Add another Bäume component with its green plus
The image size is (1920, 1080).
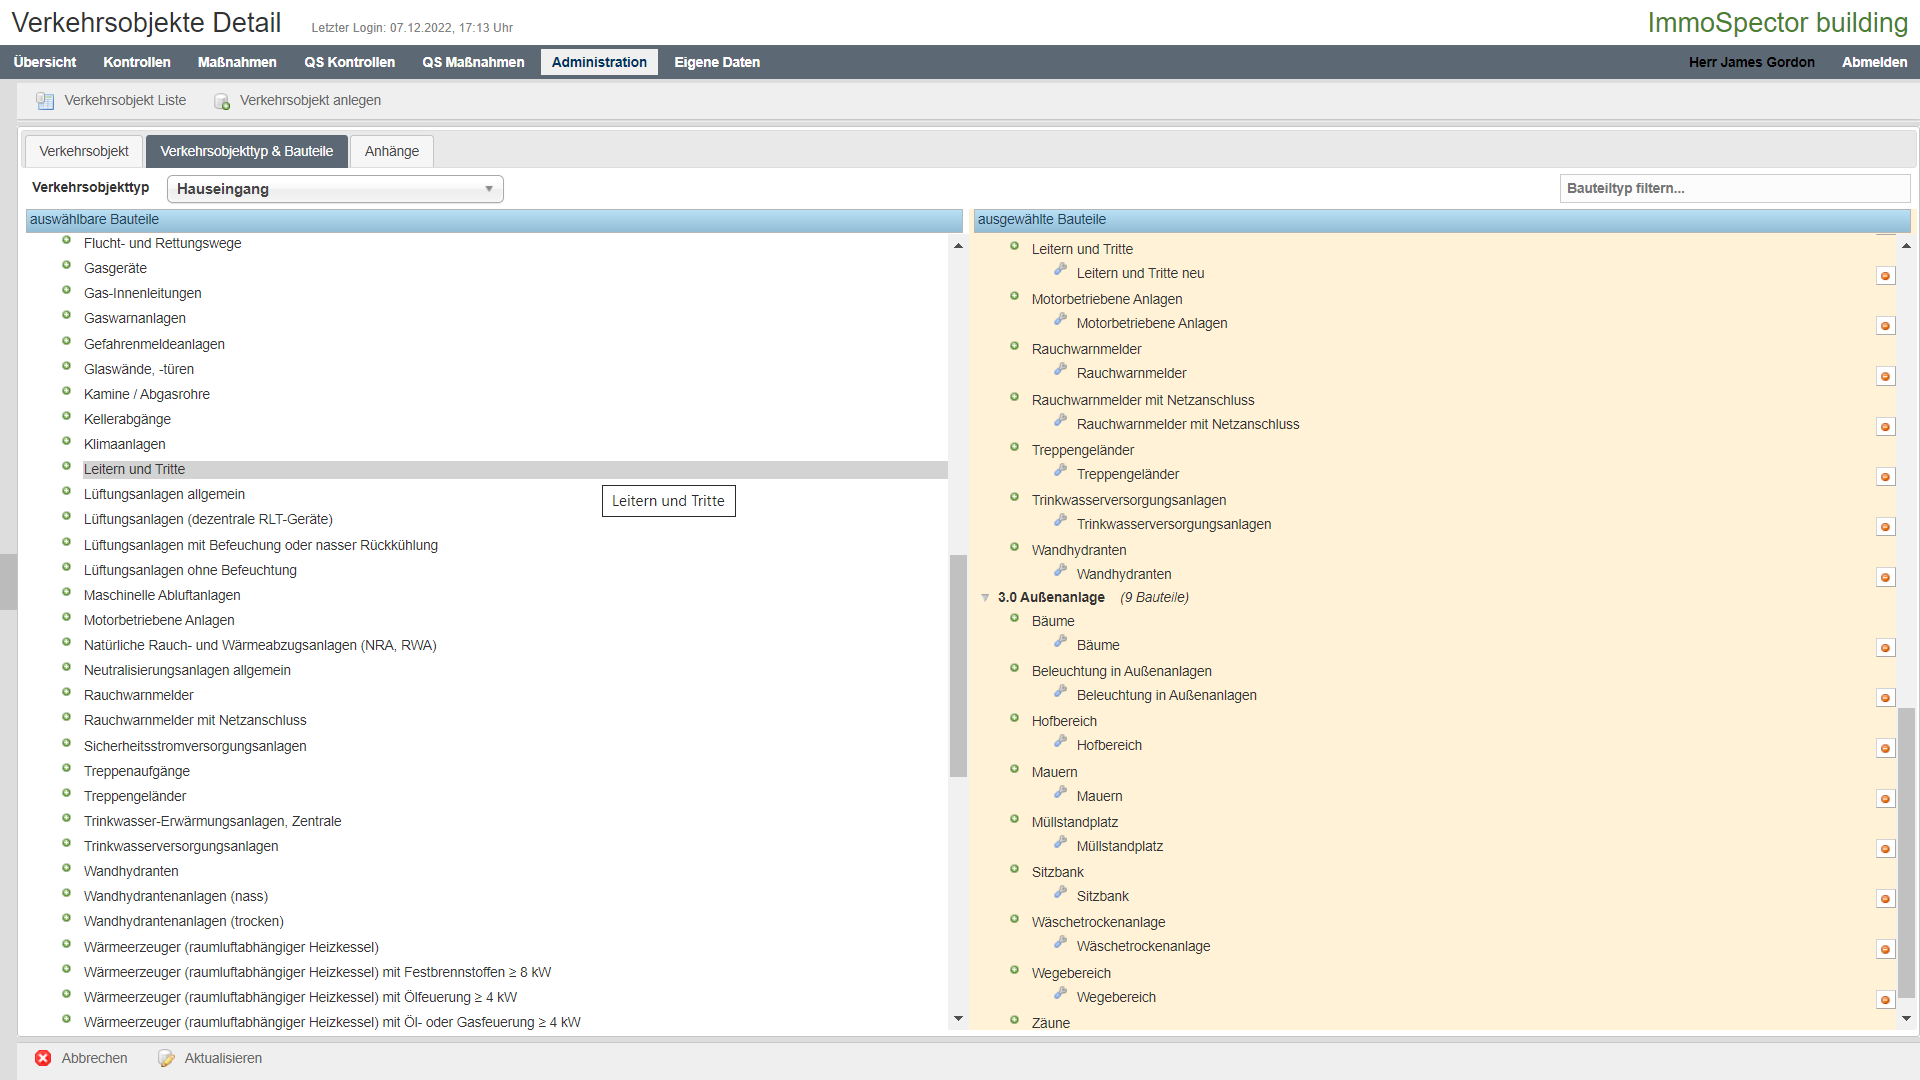coord(1014,619)
